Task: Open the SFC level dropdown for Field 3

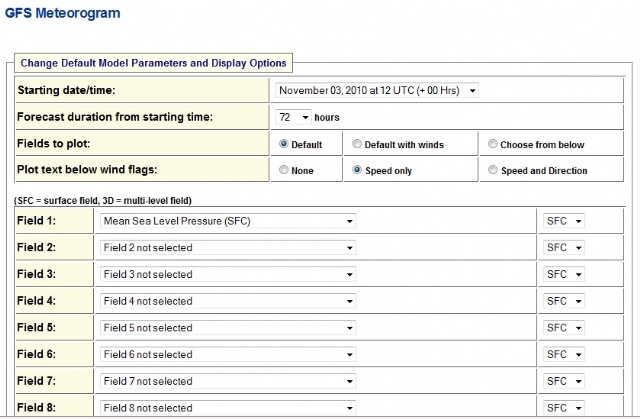Action: click(x=564, y=275)
